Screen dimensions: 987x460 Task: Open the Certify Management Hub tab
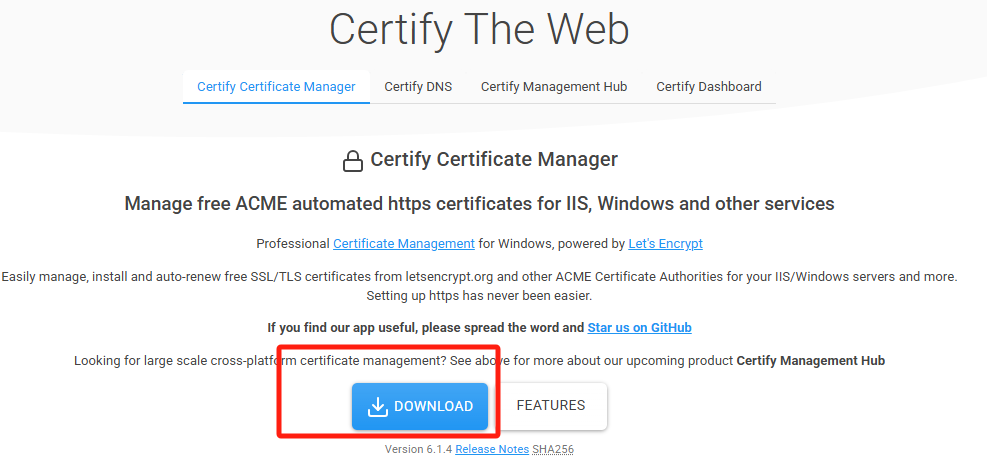pyautogui.click(x=554, y=87)
